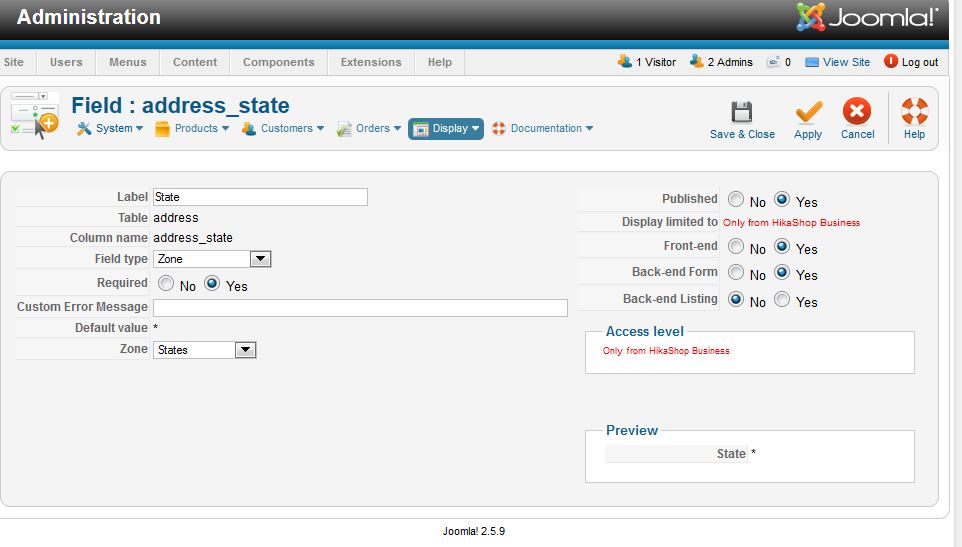Click the 1 Visitor link

tap(656, 62)
